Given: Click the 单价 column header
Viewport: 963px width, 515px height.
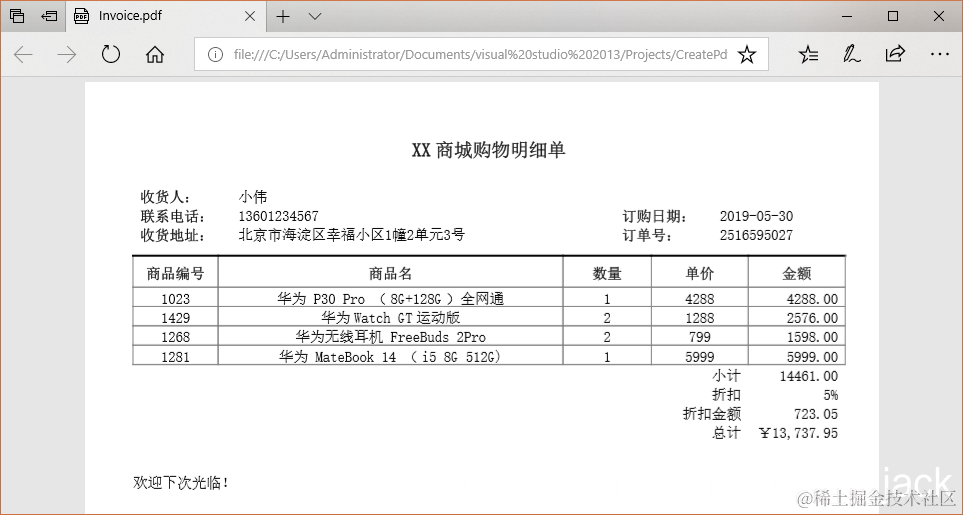Looking at the screenshot, I should click(700, 273).
